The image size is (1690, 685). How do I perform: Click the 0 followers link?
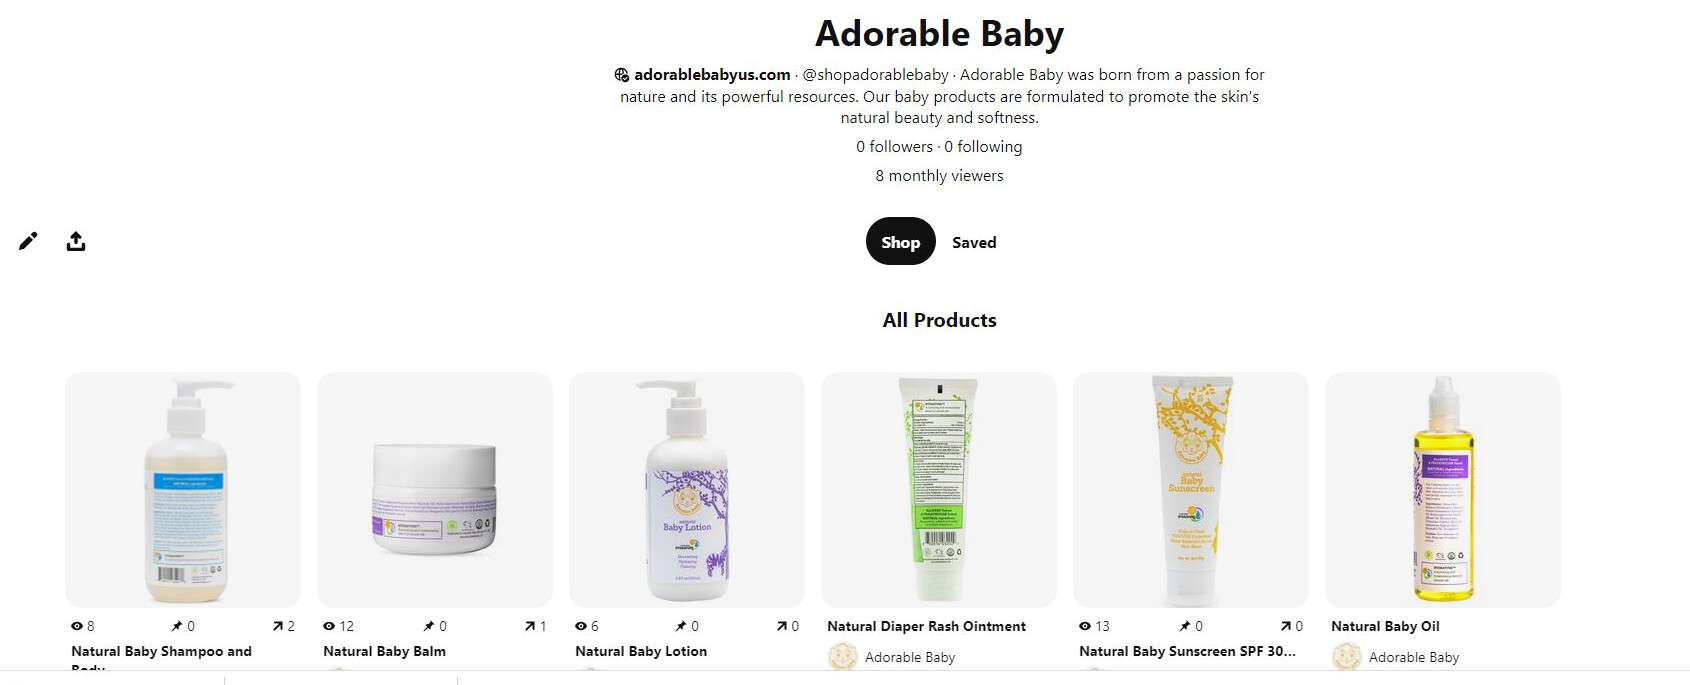(x=894, y=147)
